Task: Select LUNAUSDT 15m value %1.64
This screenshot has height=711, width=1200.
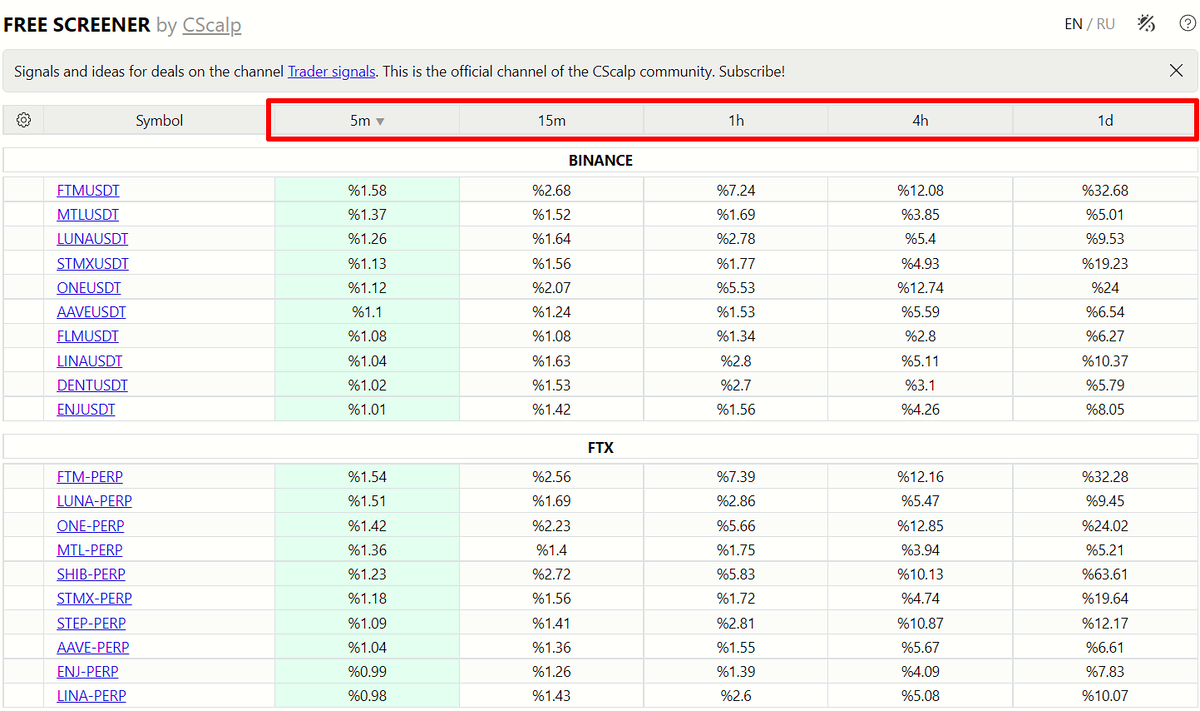Action: 552,239
